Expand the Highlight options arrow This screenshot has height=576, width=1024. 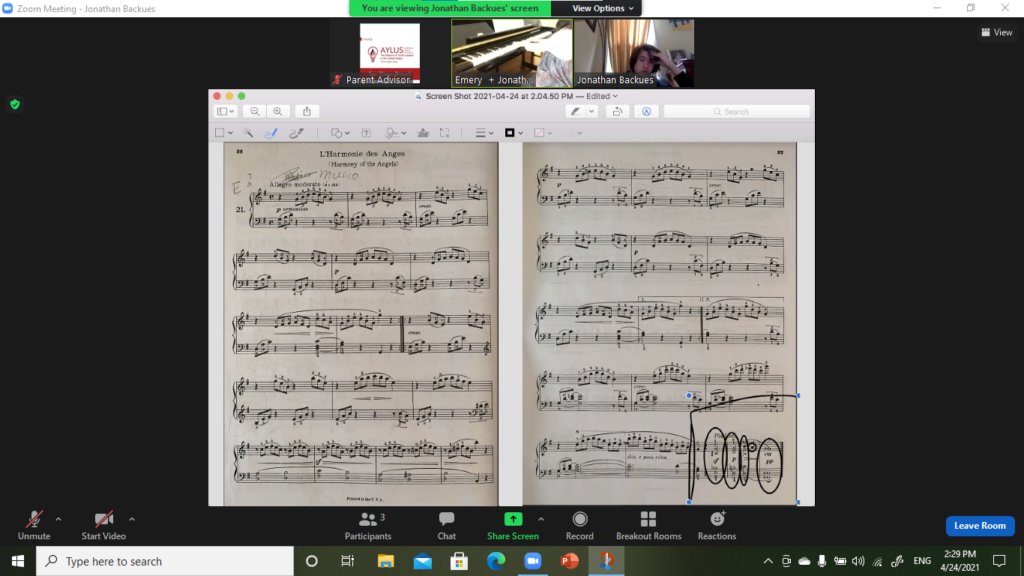592,112
